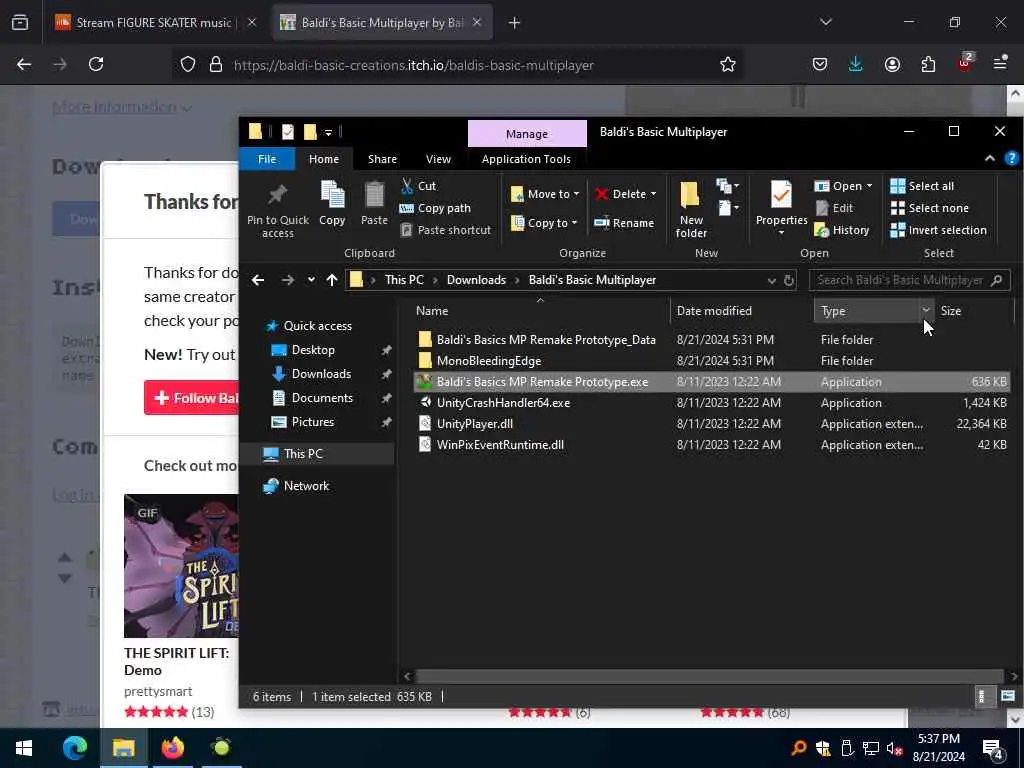Expand the Delete options arrow
Screen dimensions: 1024x768
pos(653,194)
